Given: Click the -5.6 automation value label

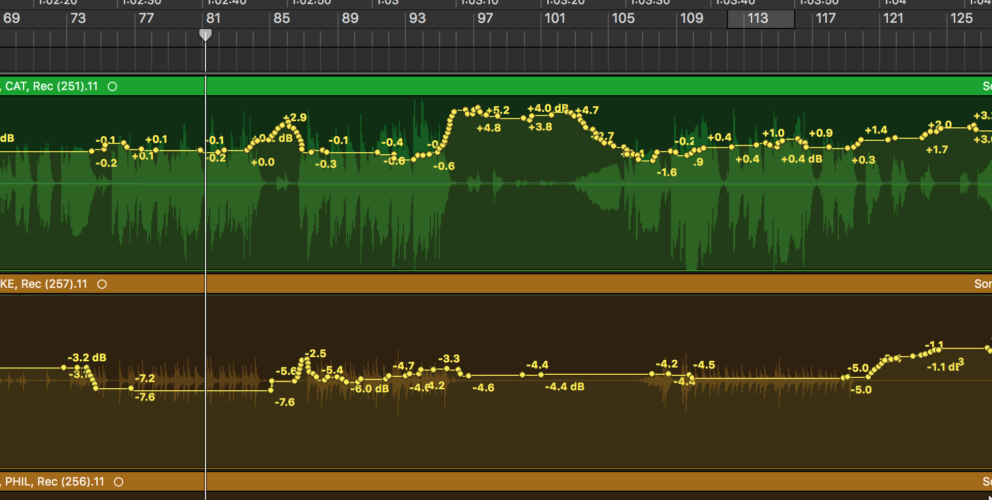Looking at the screenshot, I should coord(286,371).
